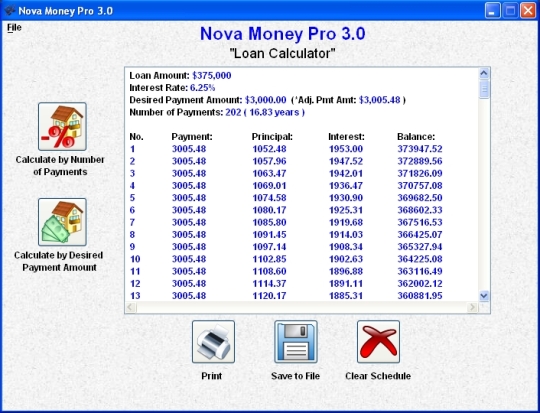This screenshot has height=413, width=540.
Task: Click the Principal column header
Action: pos(272,137)
